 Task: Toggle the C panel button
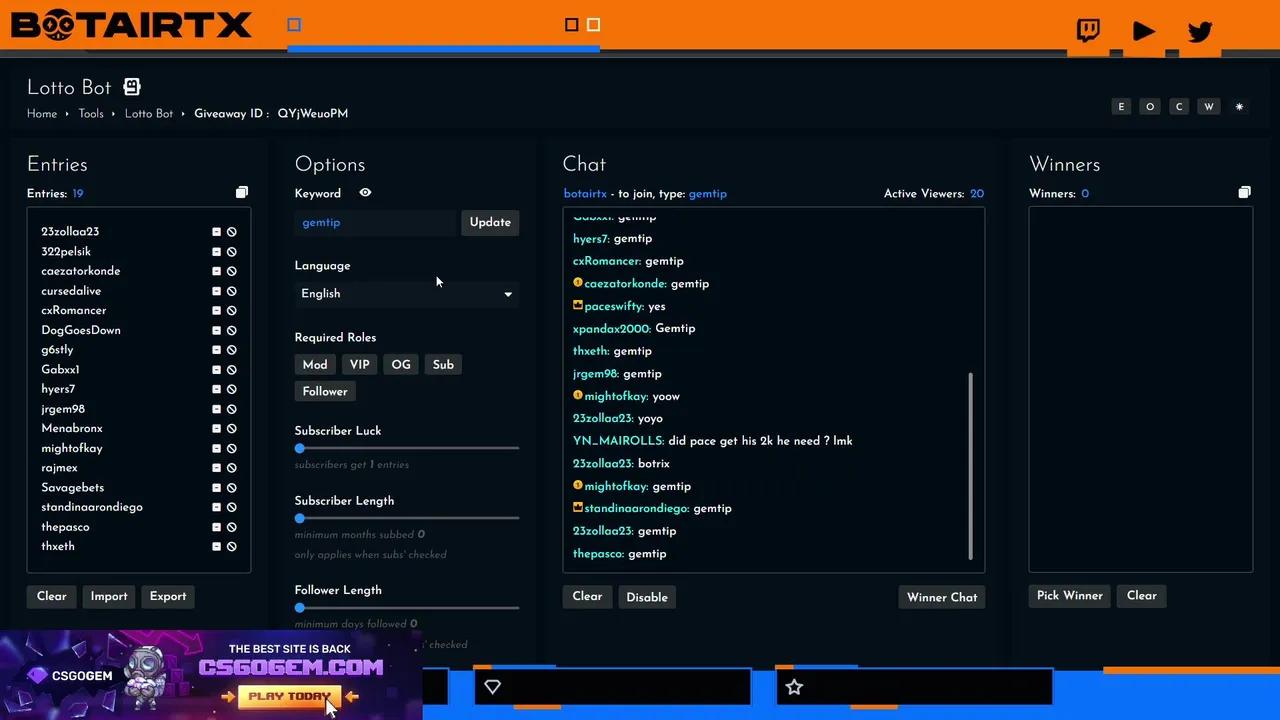pos(1179,107)
